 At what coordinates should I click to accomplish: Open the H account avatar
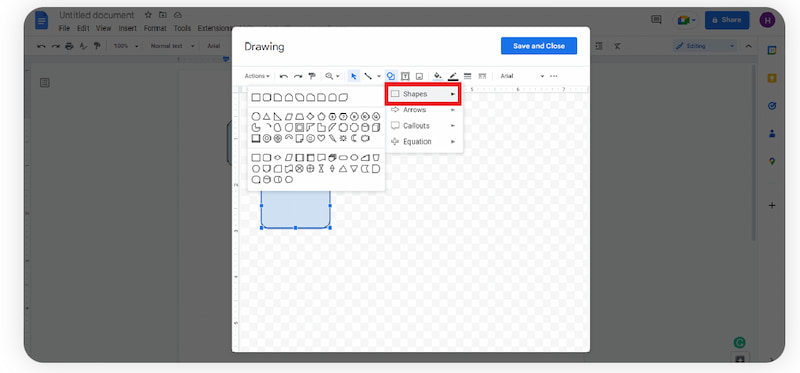click(767, 20)
